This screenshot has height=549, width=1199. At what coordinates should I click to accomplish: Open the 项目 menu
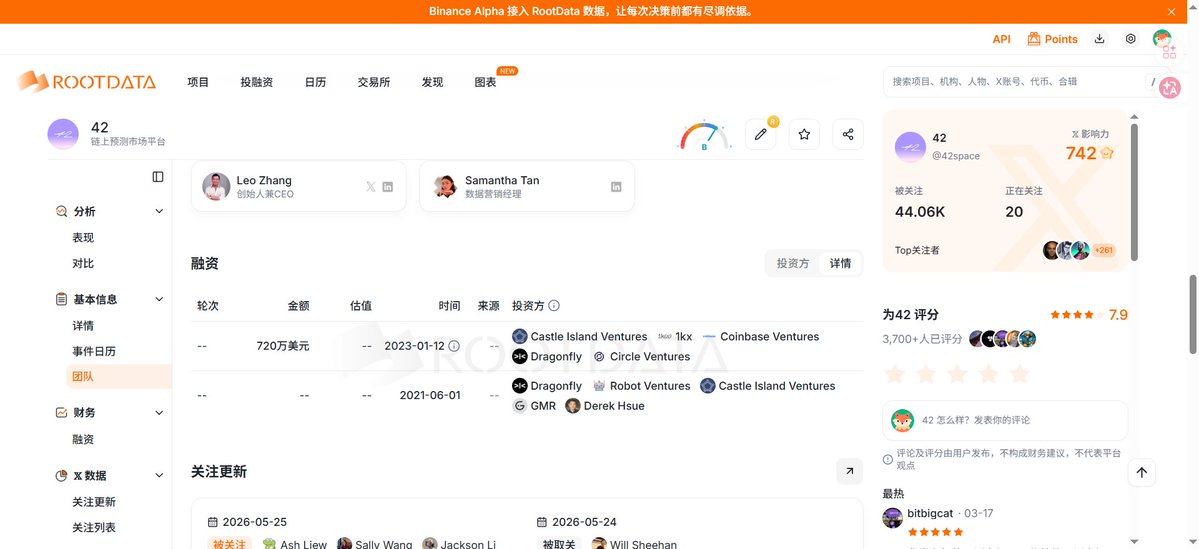point(198,83)
